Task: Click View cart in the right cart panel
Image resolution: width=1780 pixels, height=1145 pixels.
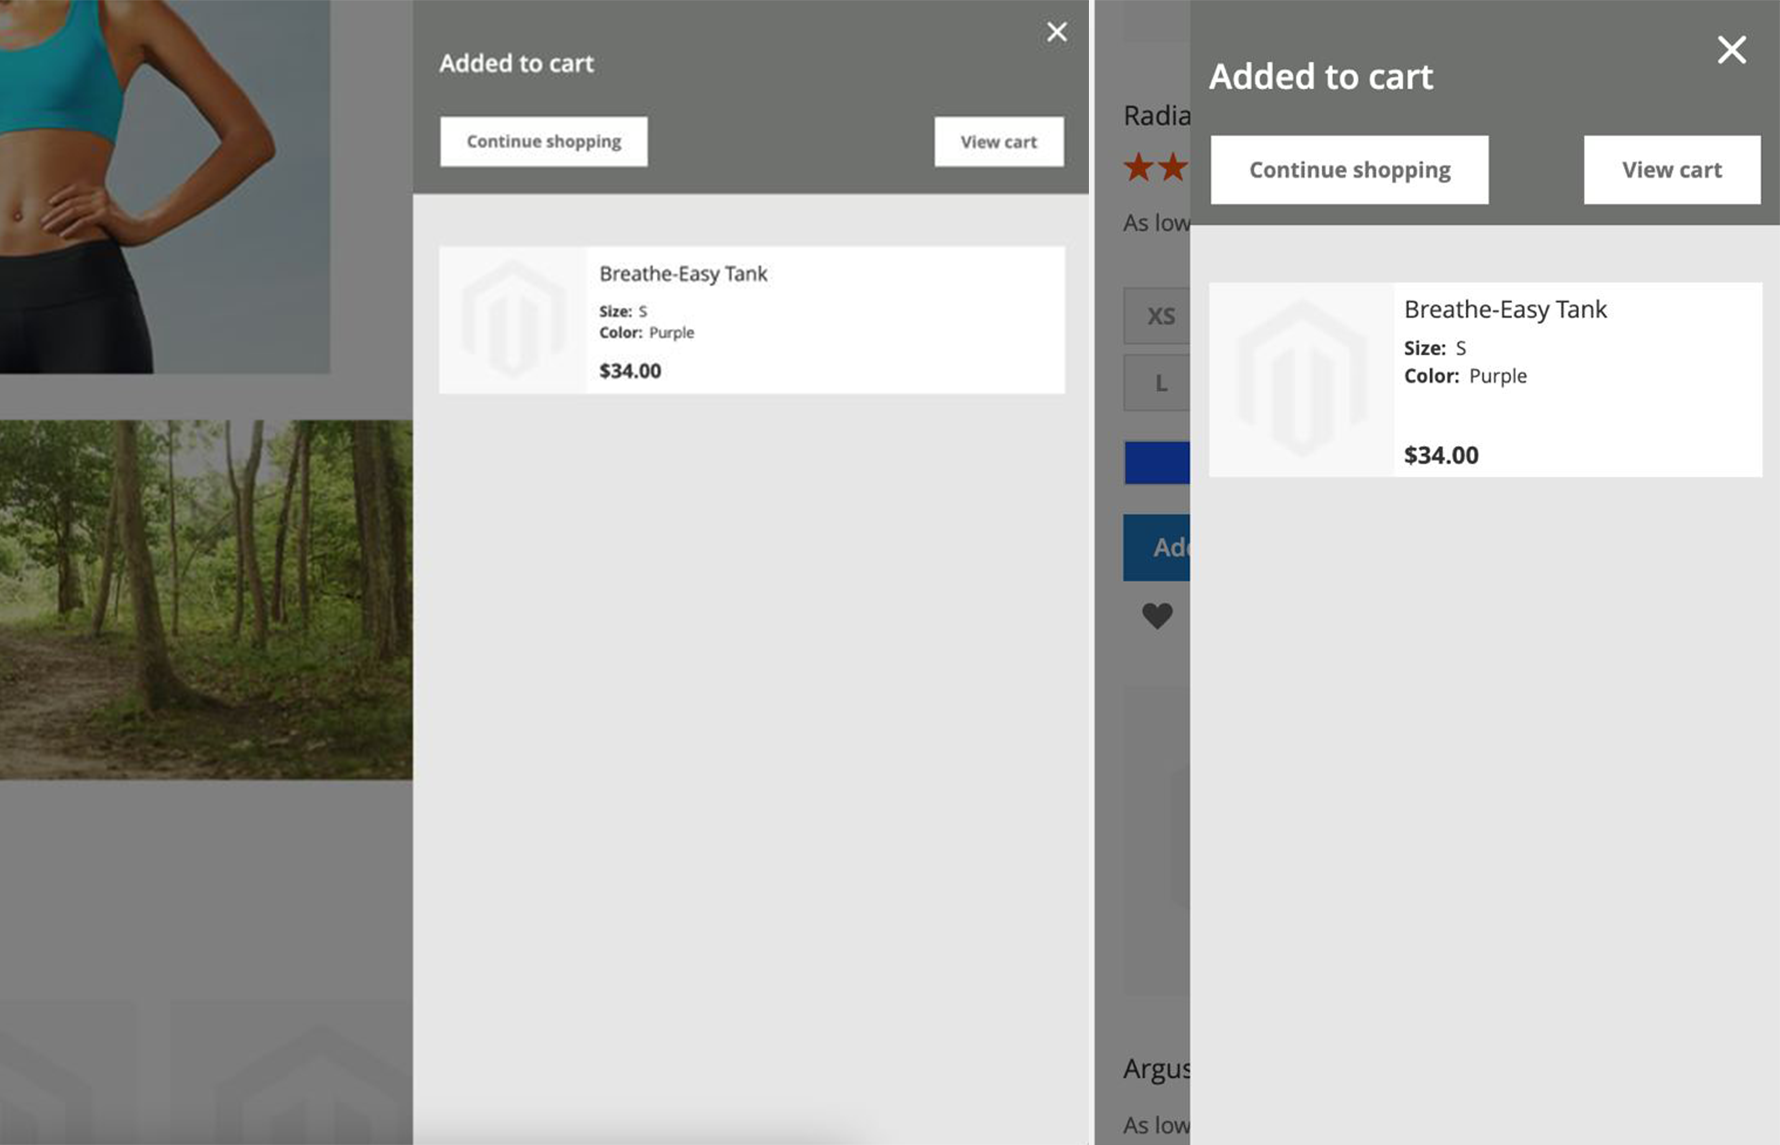Action: coord(1672,170)
